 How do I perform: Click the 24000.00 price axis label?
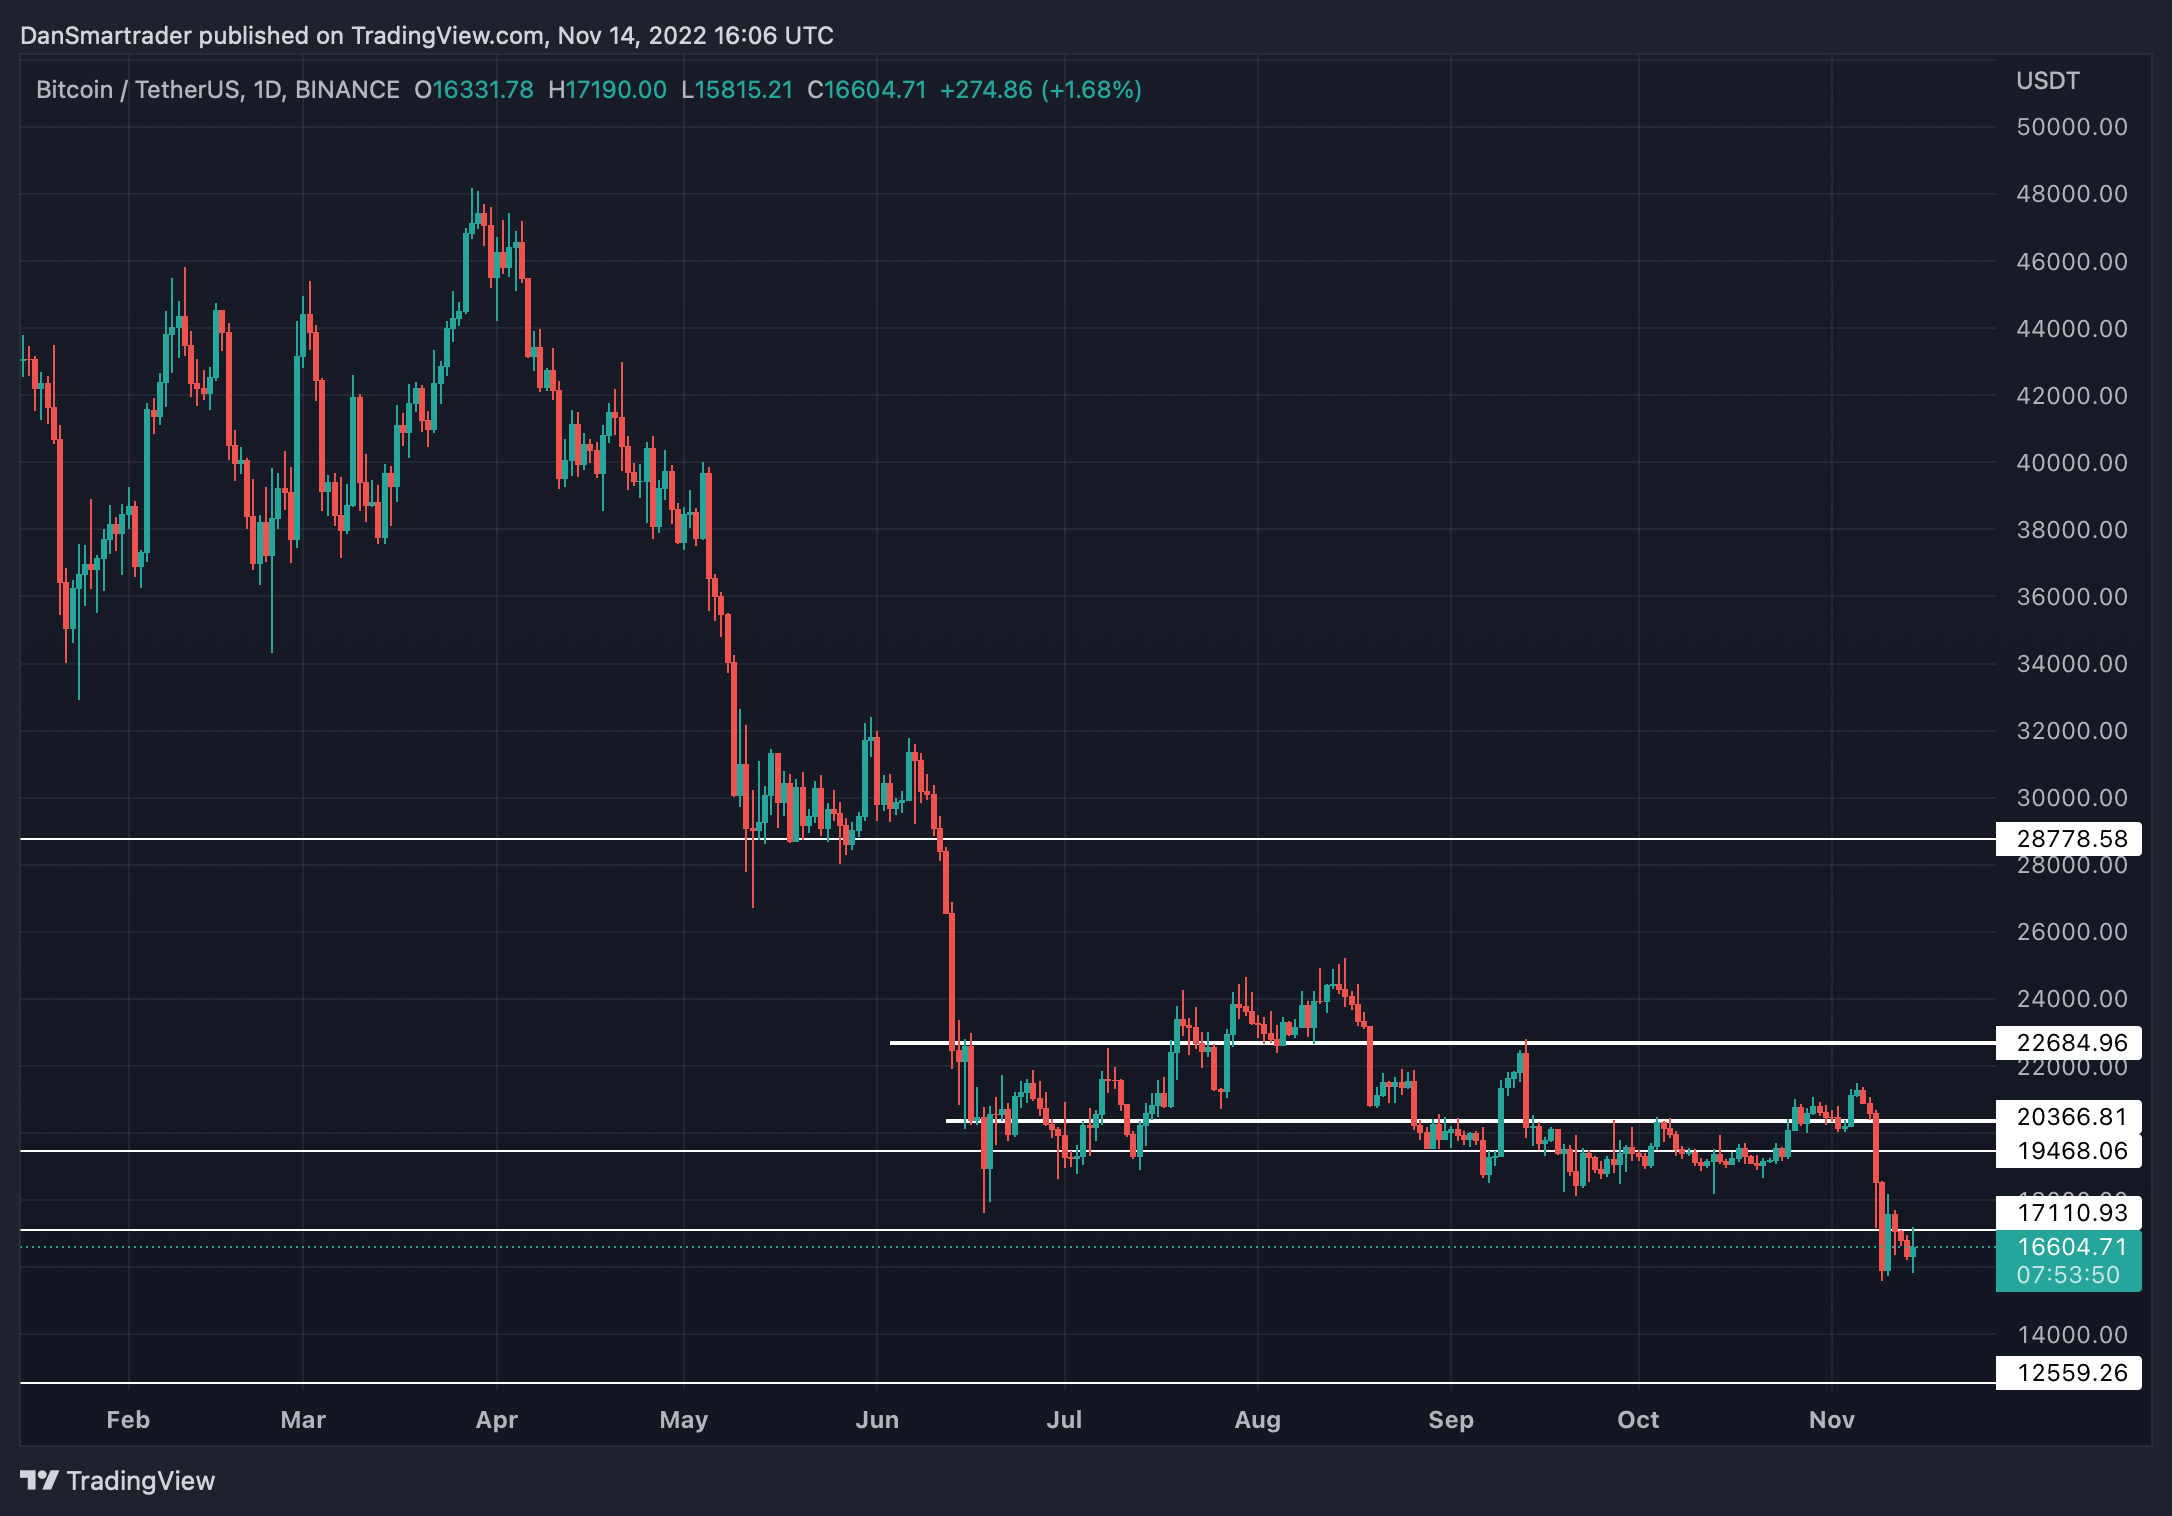coord(2072,999)
